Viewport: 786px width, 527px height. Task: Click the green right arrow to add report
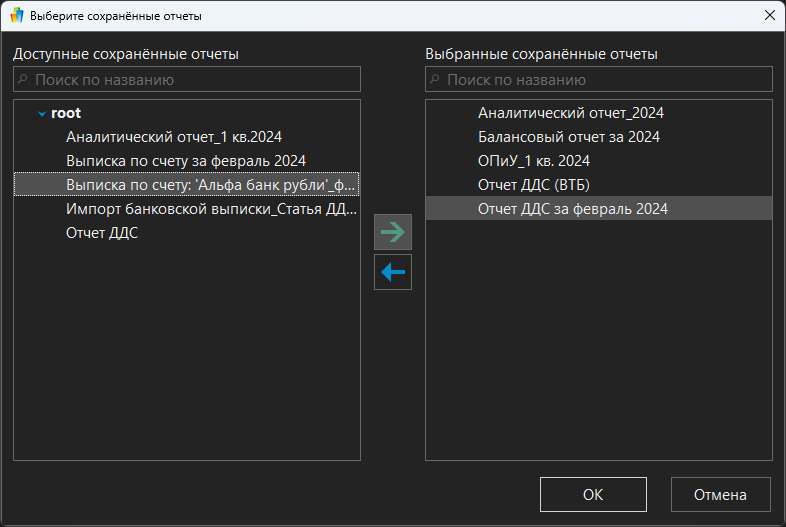tap(393, 232)
